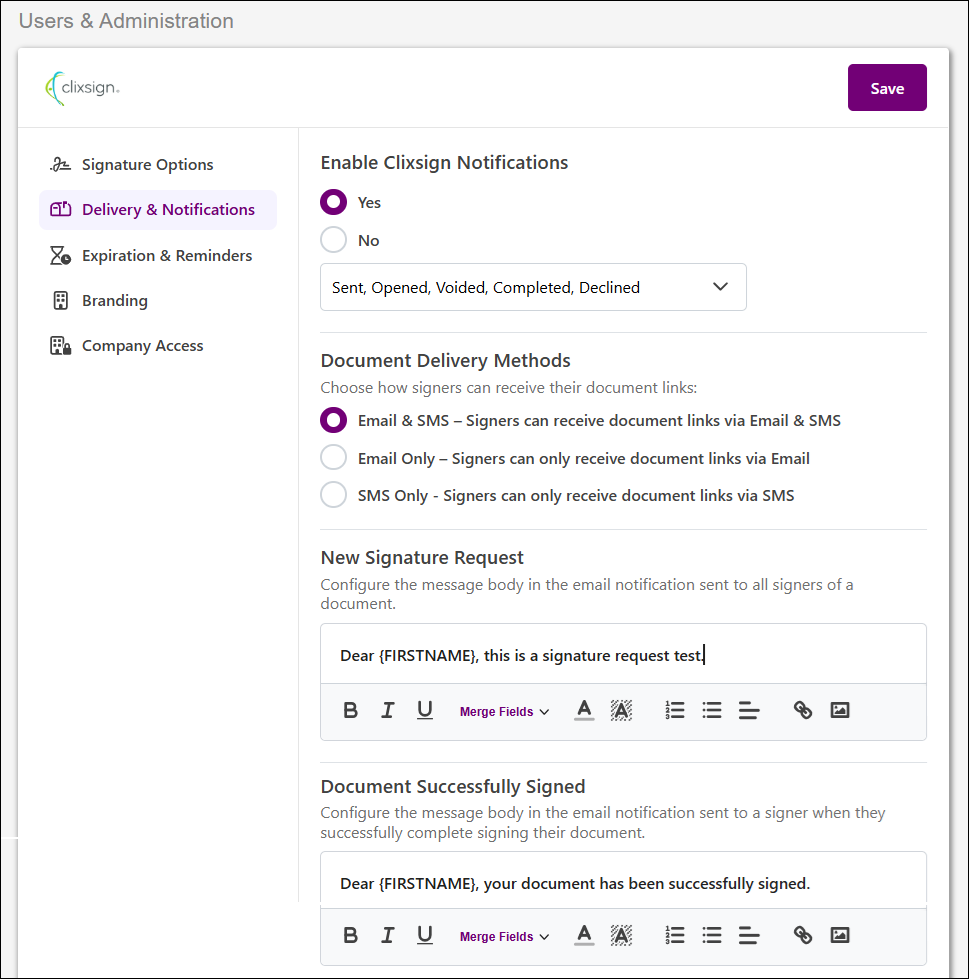Expand Merge Fields in Document Successfully Signed editor
This screenshot has height=979, width=969.
pyautogui.click(x=504, y=937)
